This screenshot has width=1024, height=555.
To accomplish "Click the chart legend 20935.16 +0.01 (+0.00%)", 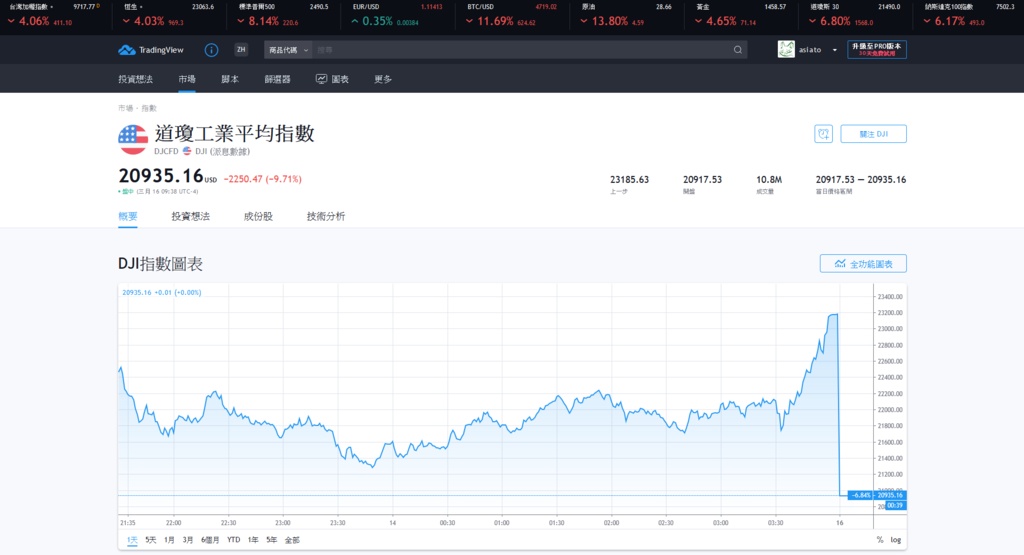I will point(162,293).
